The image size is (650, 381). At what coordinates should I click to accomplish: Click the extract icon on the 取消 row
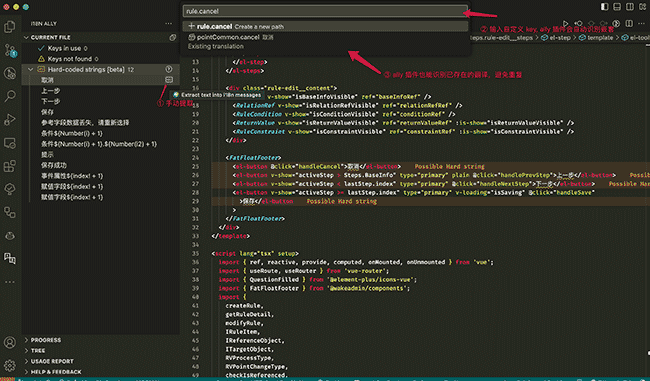point(169,80)
